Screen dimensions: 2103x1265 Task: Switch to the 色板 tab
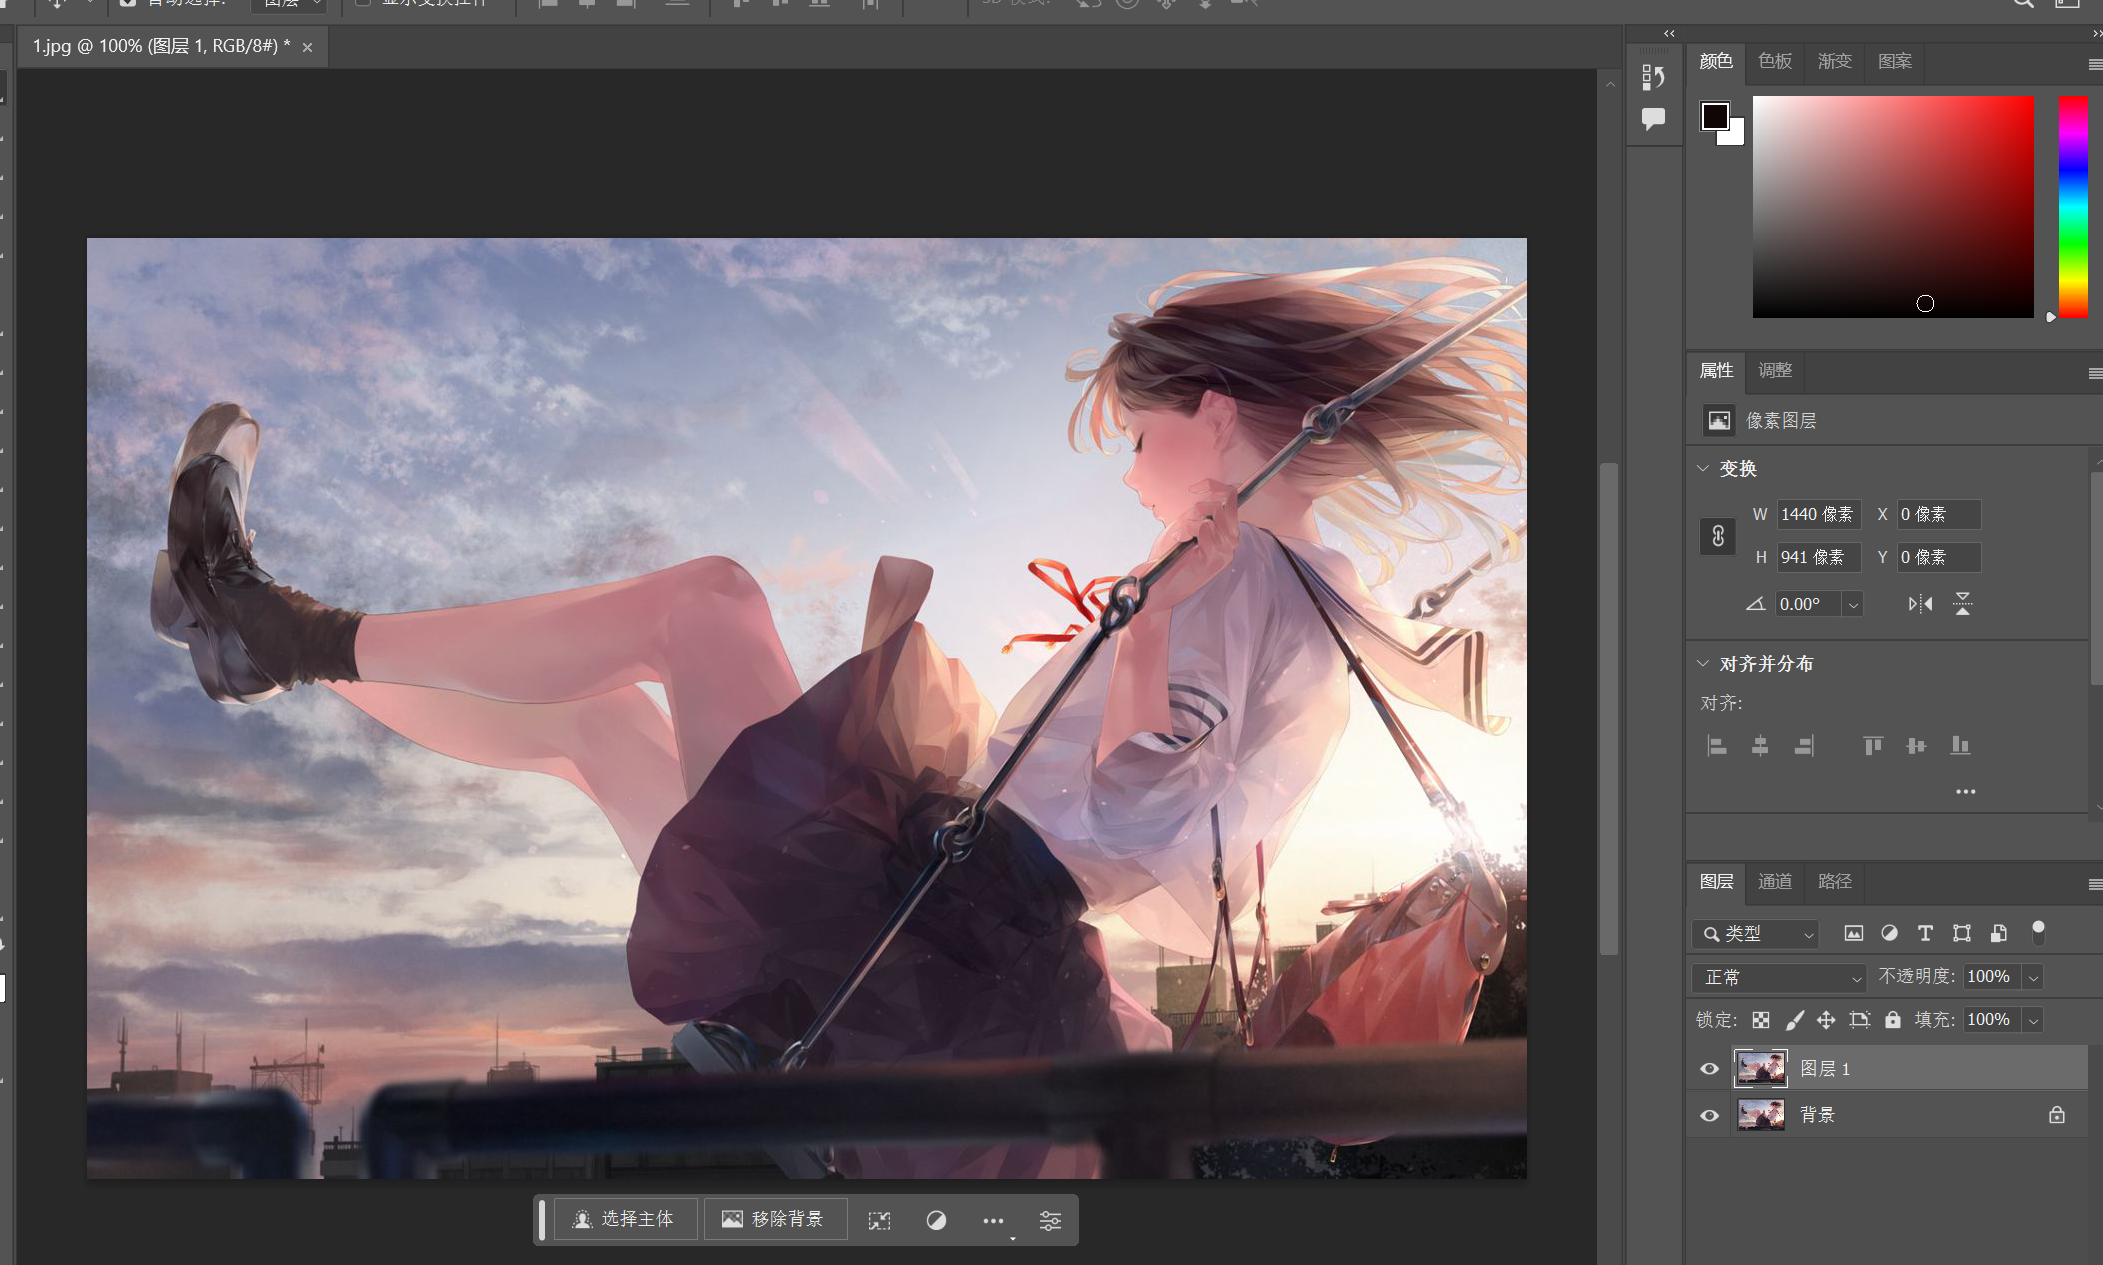point(1775,61)
